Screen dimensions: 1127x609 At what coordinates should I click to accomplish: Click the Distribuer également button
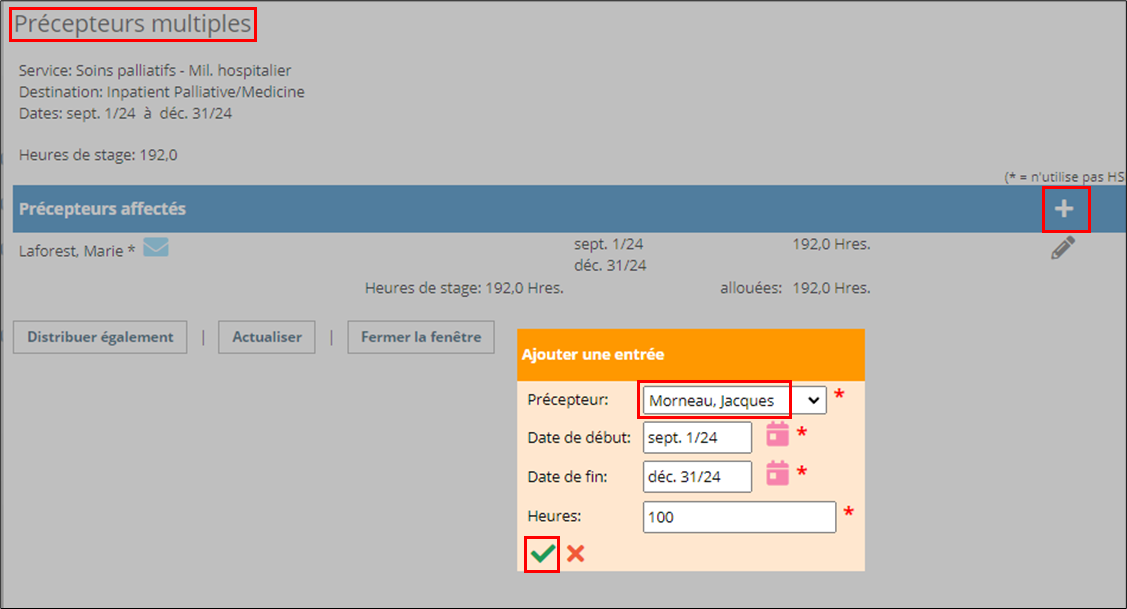pyautogui.click(x=100, y=337)
